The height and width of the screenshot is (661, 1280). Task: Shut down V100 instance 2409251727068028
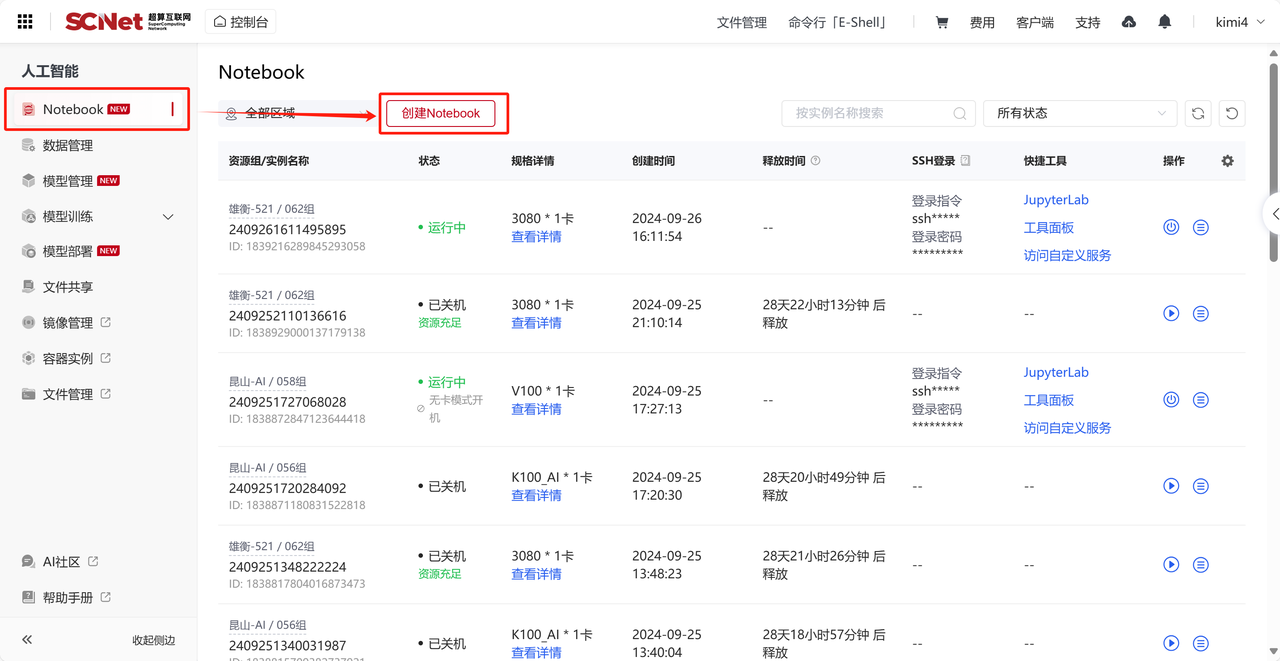tap(1171, 400)
